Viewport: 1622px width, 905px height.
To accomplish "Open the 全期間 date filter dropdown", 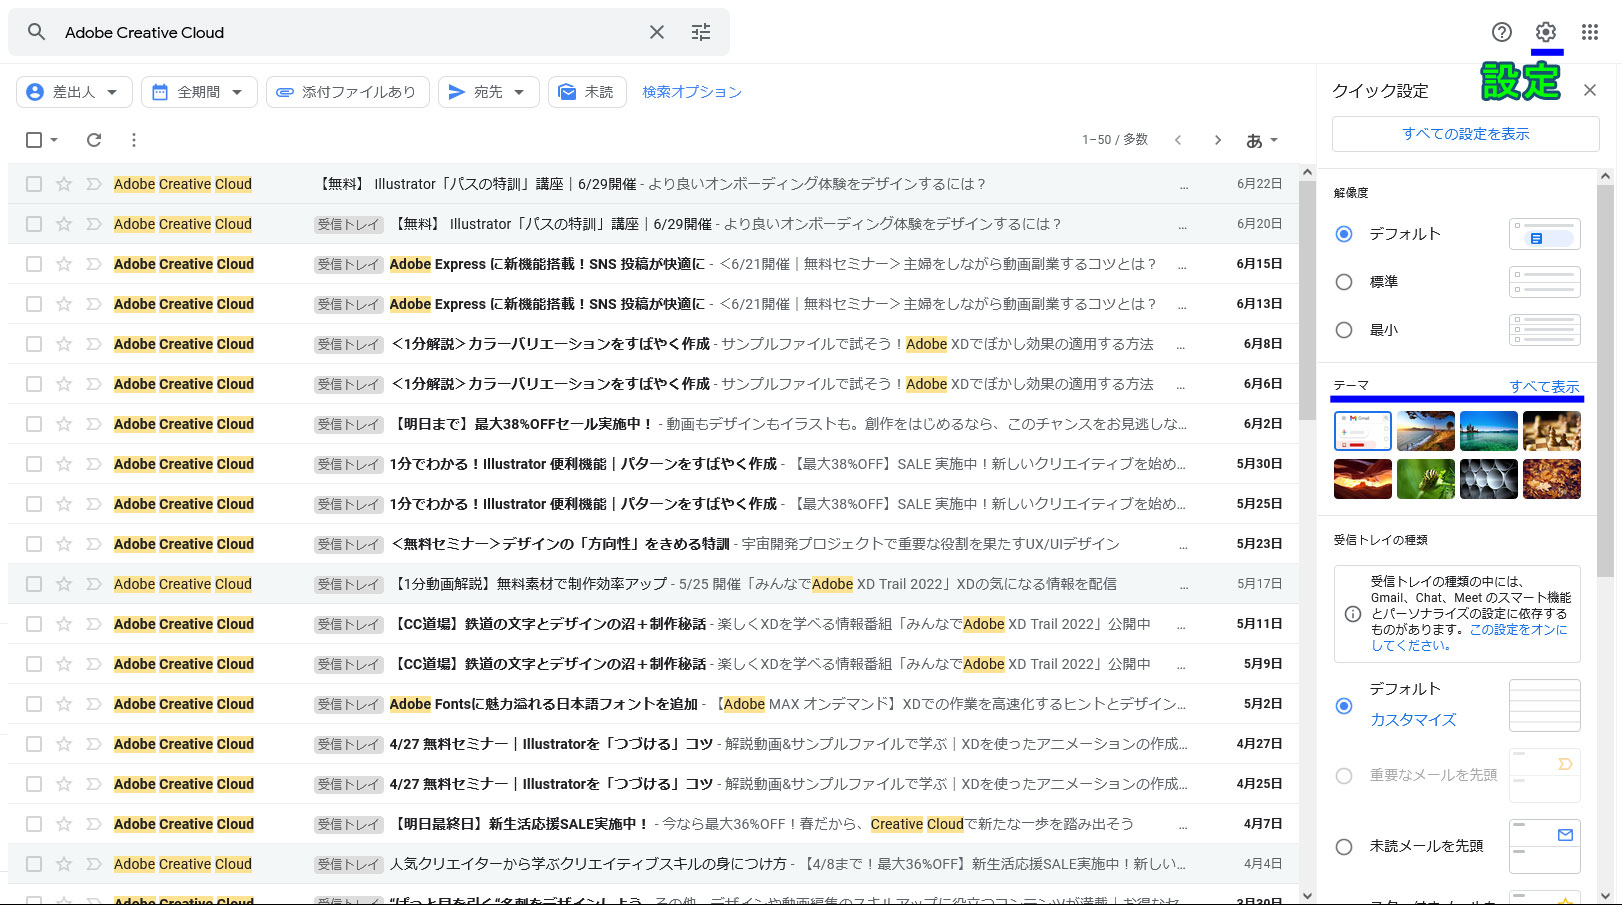I will pos(199,92).
